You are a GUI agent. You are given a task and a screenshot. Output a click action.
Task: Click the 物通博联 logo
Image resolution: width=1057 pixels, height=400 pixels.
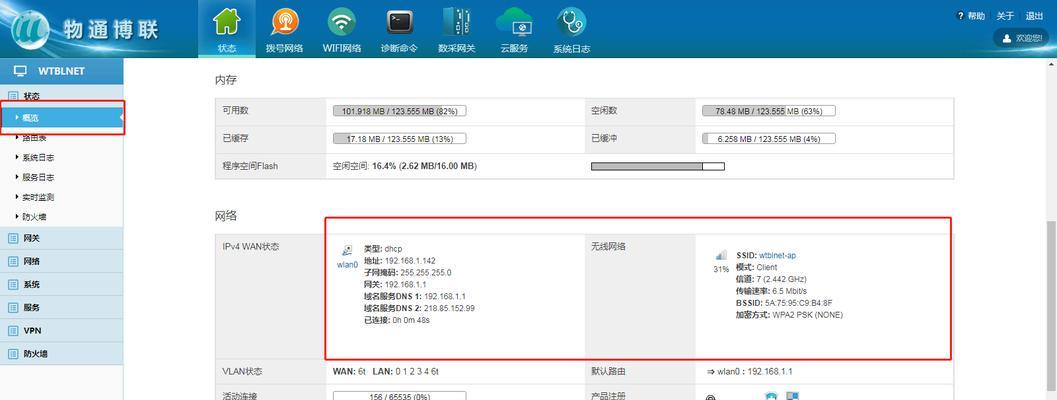pos(82,29)
